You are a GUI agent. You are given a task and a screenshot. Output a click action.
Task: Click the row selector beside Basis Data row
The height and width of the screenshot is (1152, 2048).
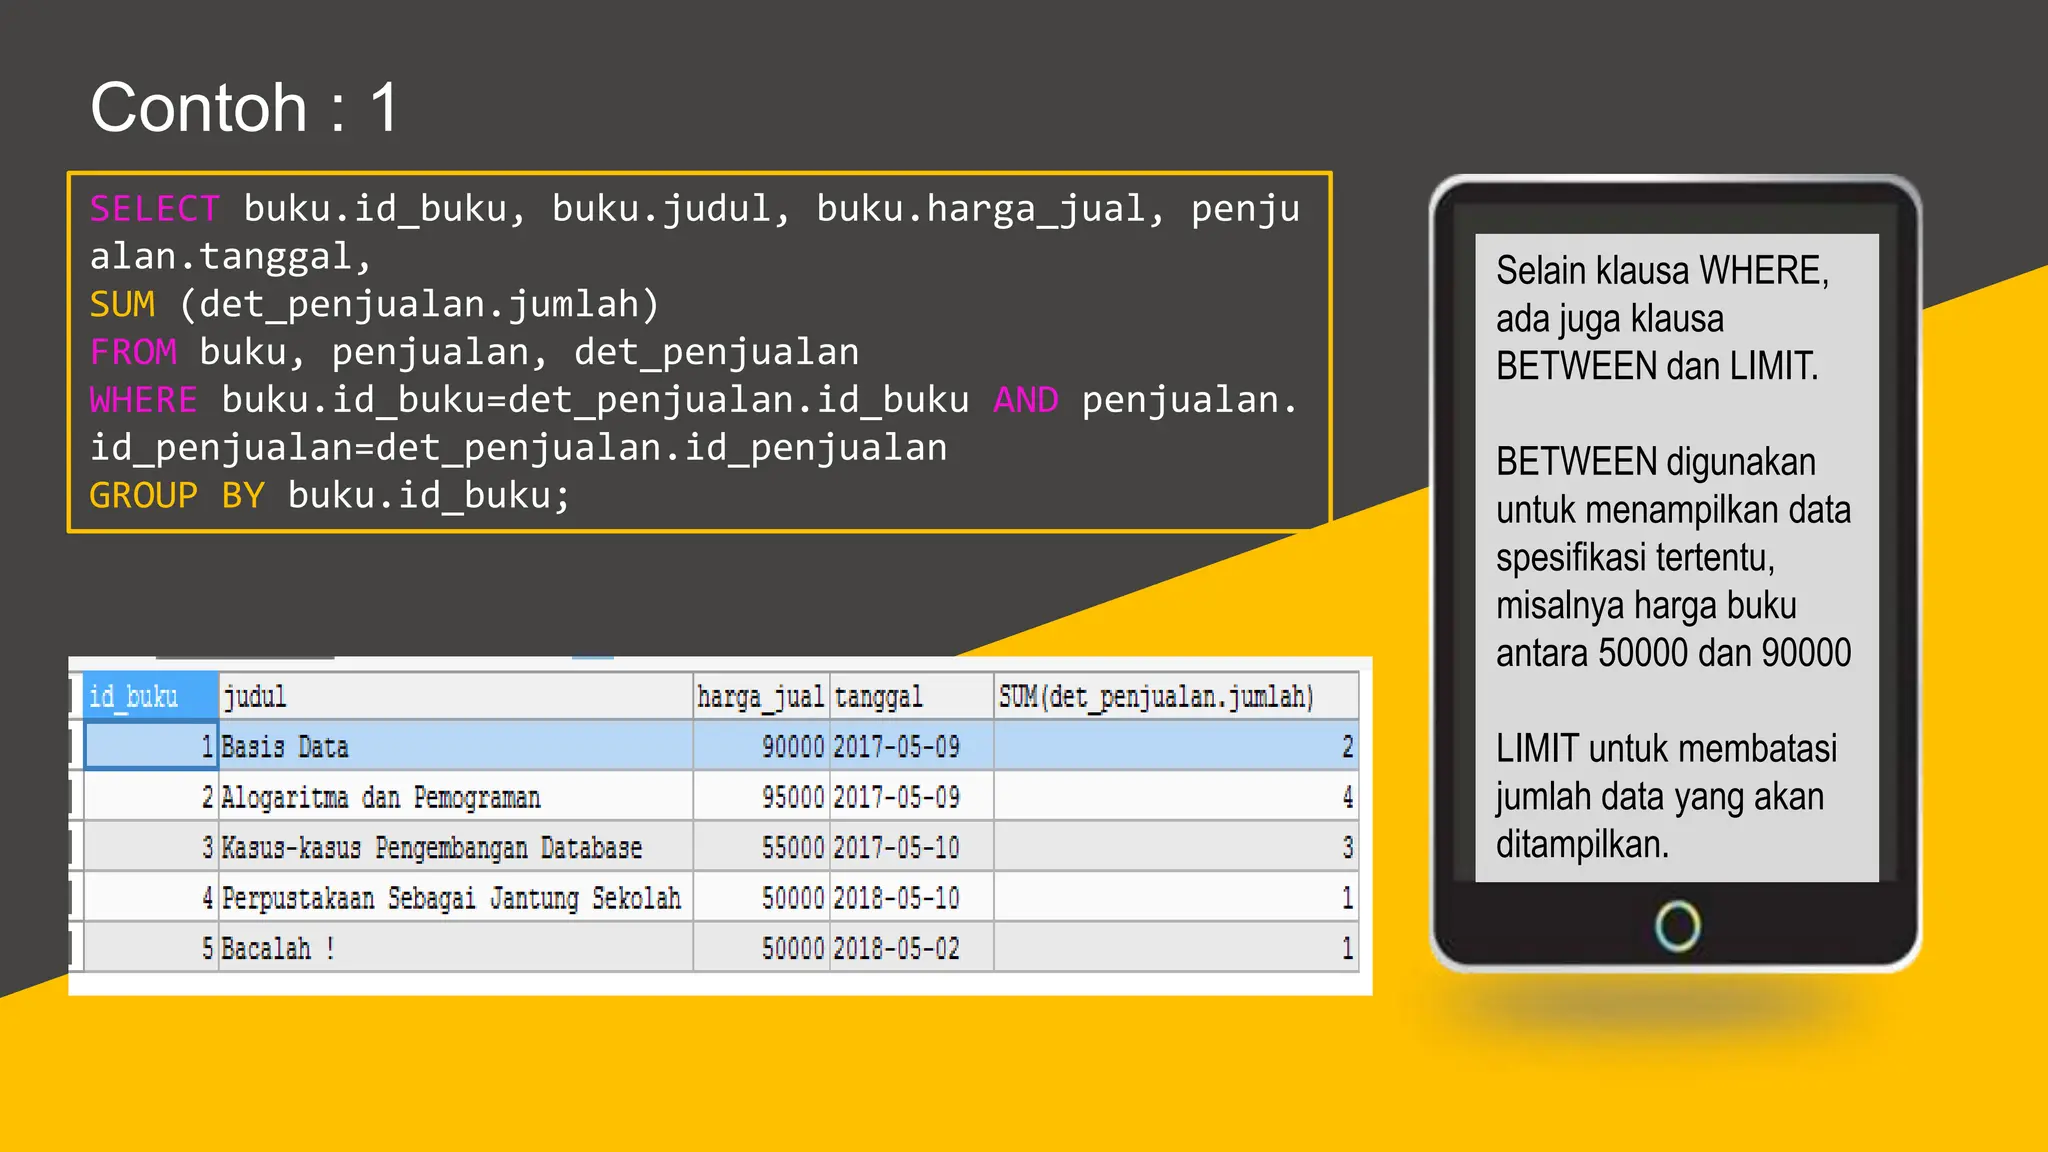click(75, 746)
